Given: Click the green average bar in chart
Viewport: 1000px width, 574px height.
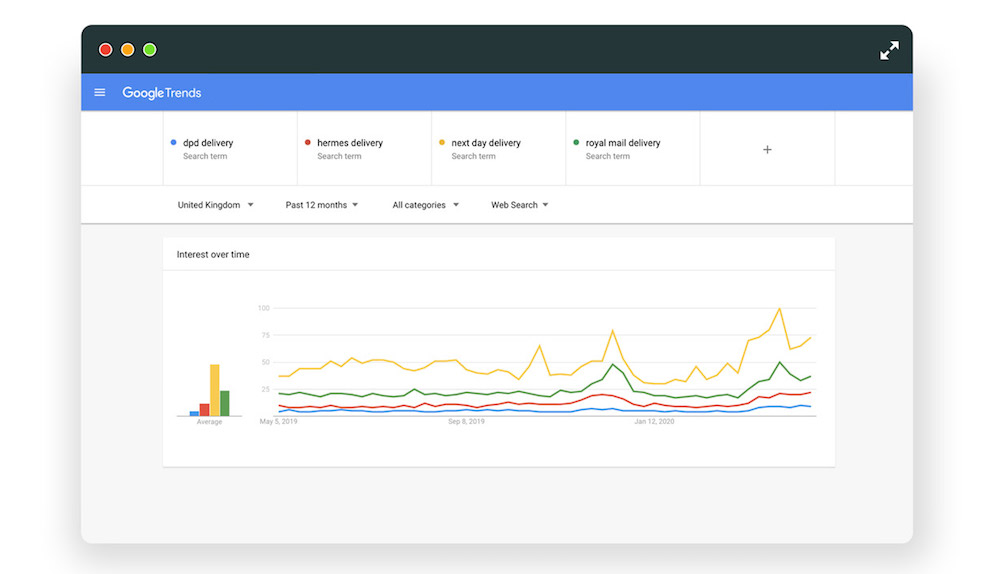Looking at the screenshot, I should tap(224, 403).
